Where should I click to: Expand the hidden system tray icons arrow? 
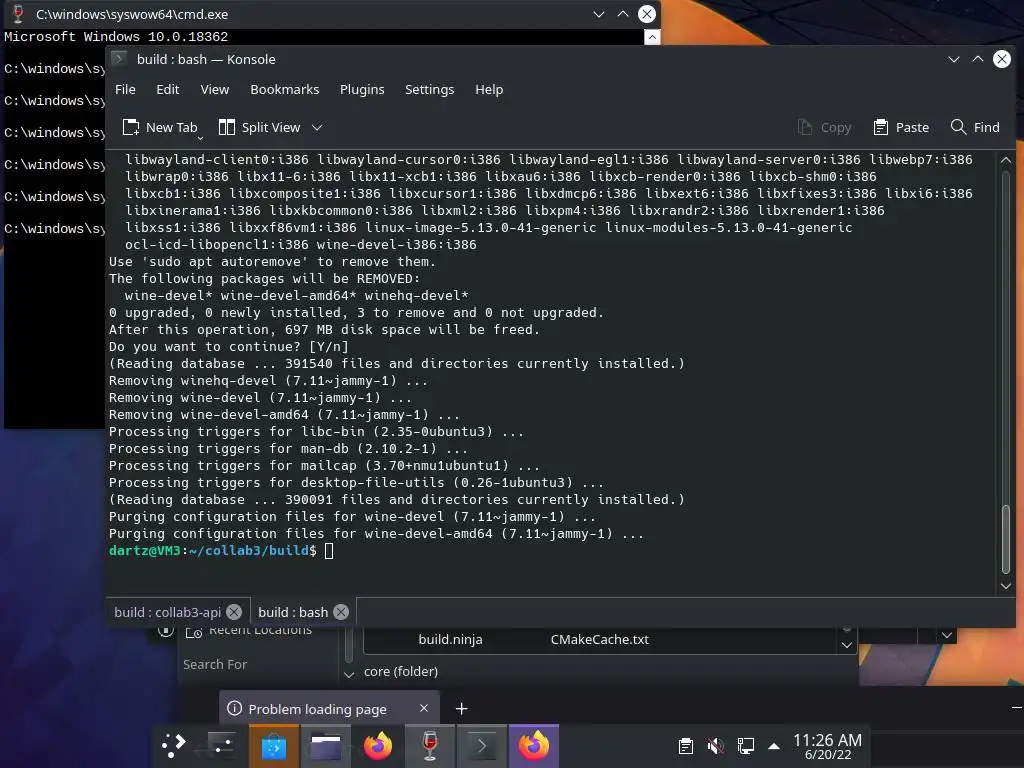point(774,746)
